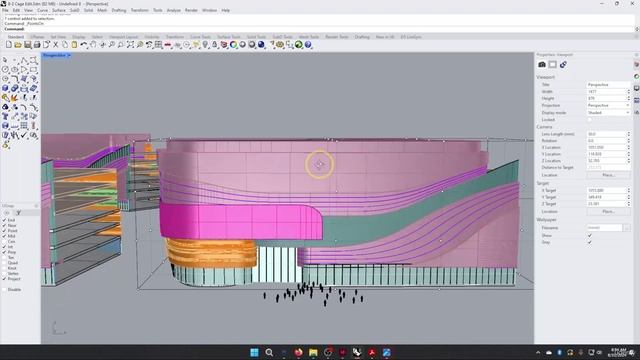The width and height of the screenshot is (640, 360).
Task: Select the explode tool in the left toolbar
Action: [15, 98]
